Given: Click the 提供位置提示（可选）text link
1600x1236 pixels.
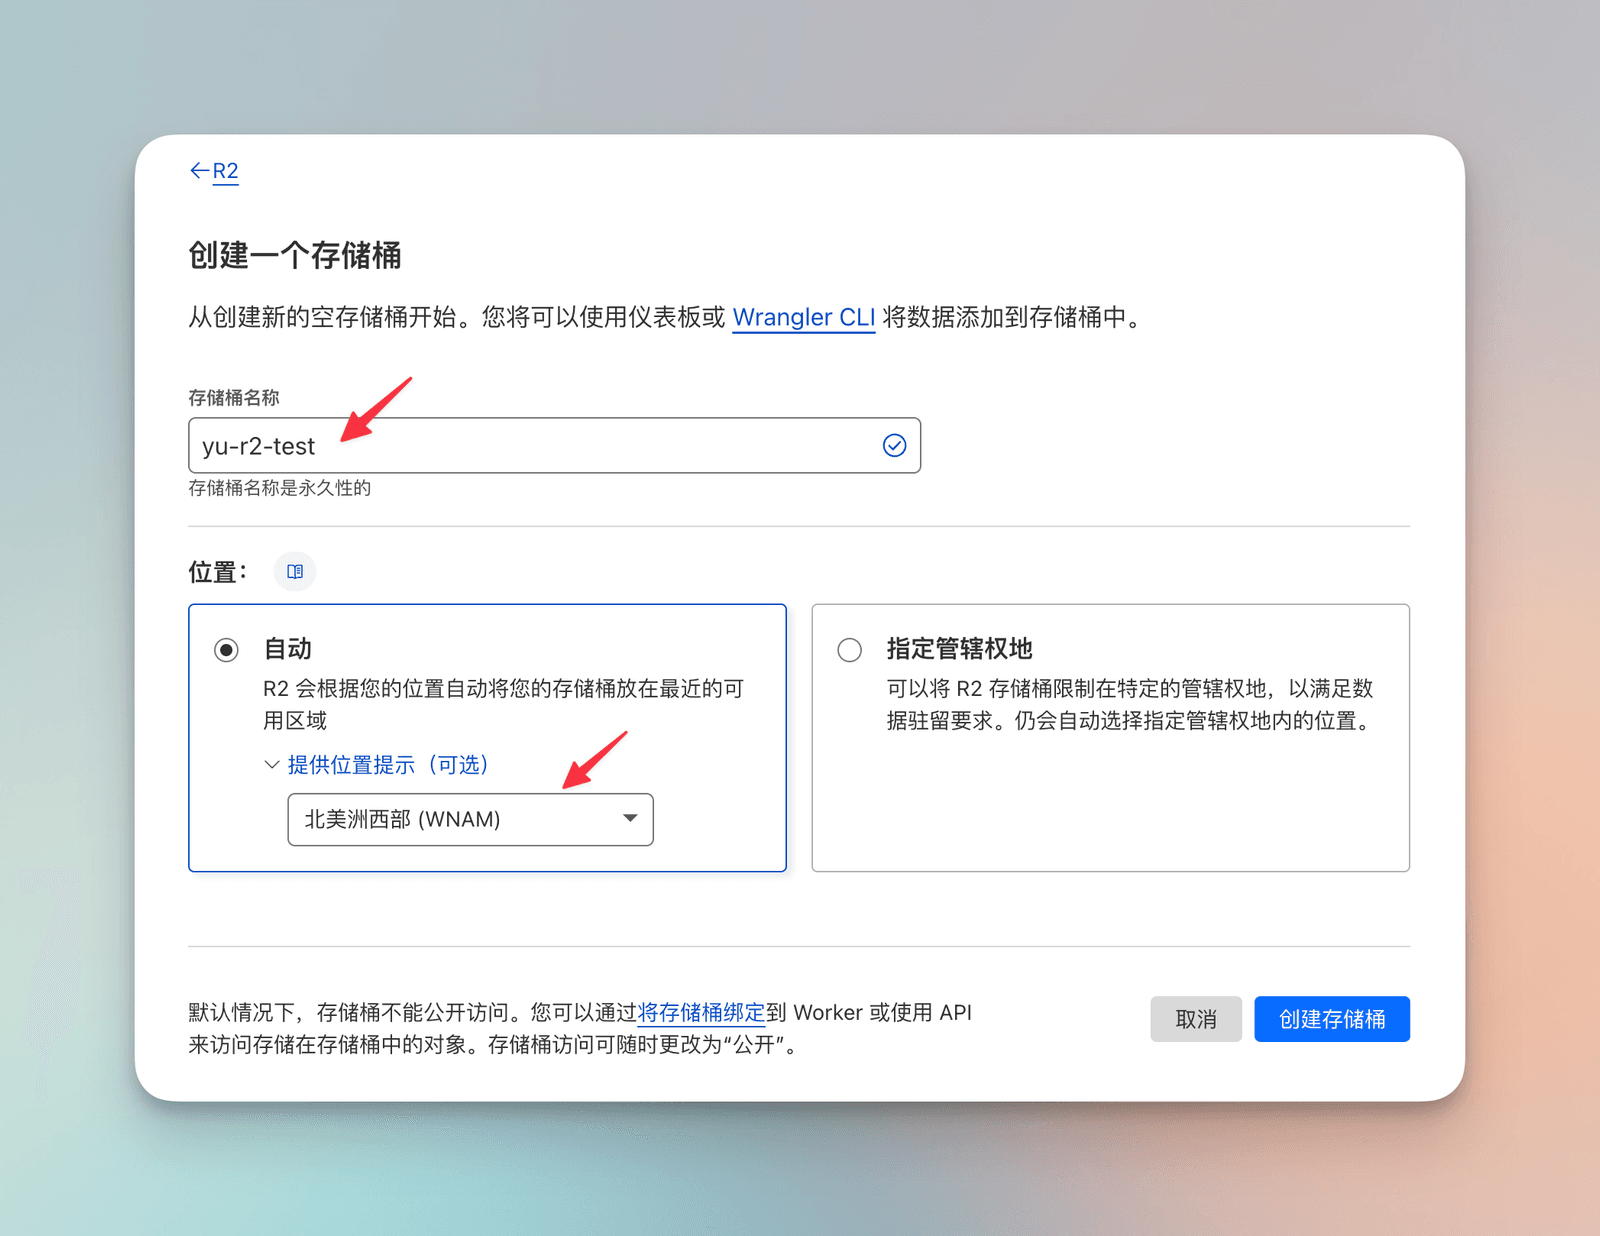Looking at the screenshot, I should click(x=388, y=765).
